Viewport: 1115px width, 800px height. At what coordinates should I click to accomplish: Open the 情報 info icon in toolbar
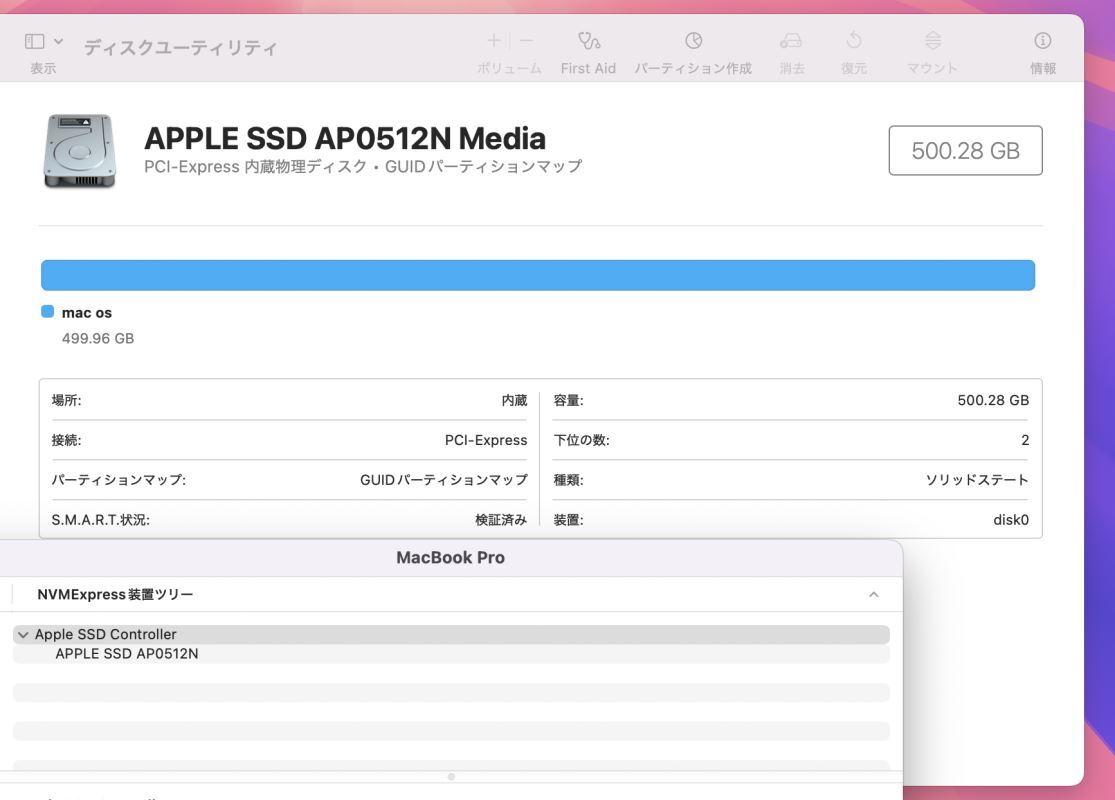coord(1042,41)
